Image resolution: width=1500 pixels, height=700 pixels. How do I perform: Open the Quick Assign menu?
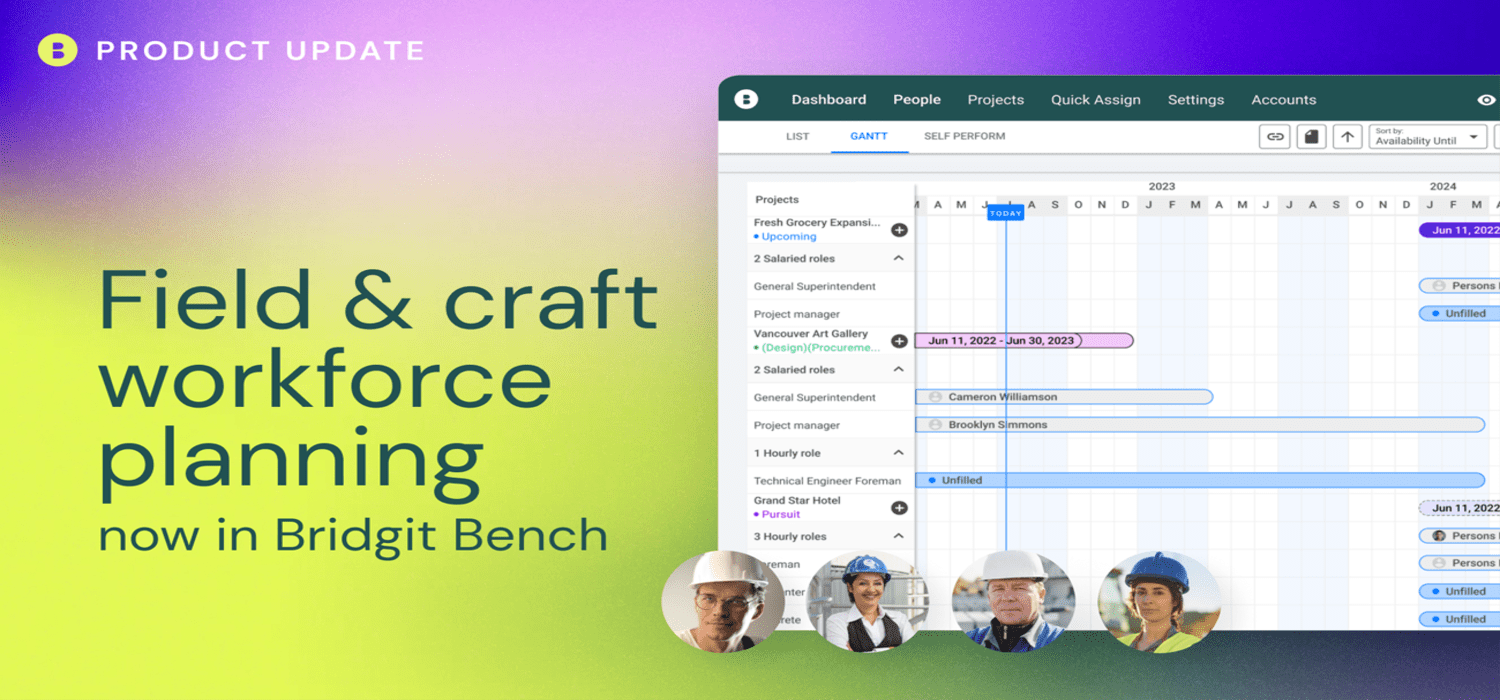[x=1095, y=99]
